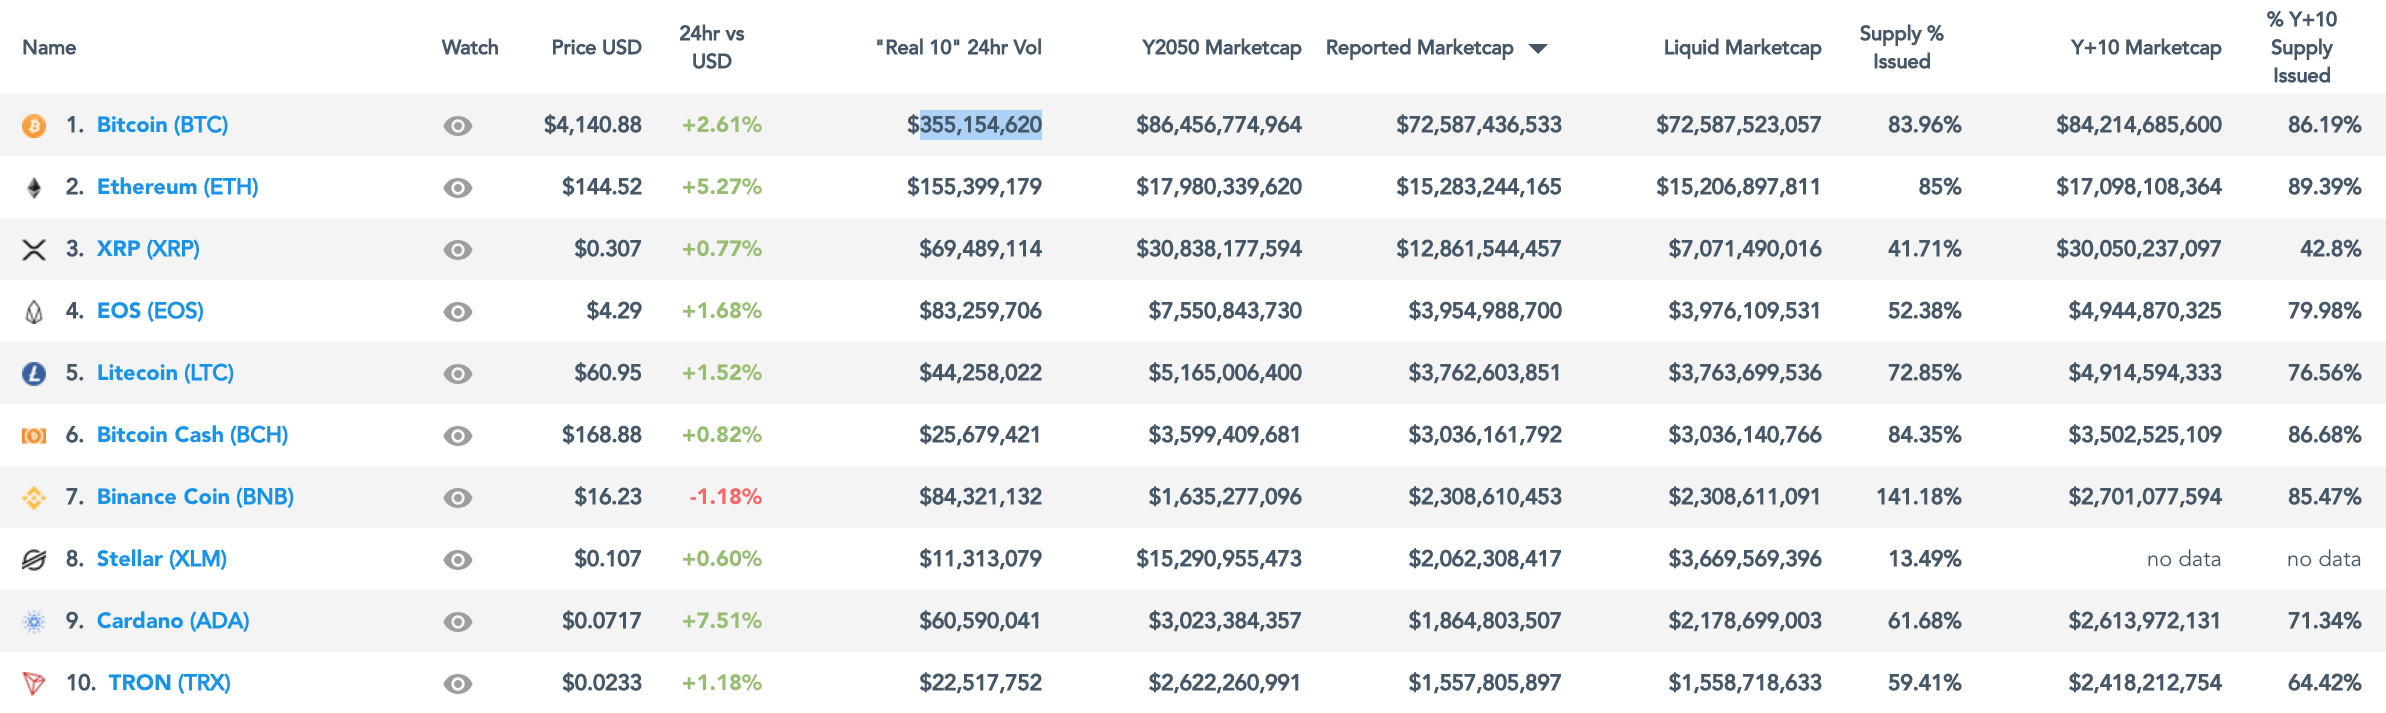Open the Ethereum (ETH) link
Viewport: 2386px width, 713px height.
[177, 187]
